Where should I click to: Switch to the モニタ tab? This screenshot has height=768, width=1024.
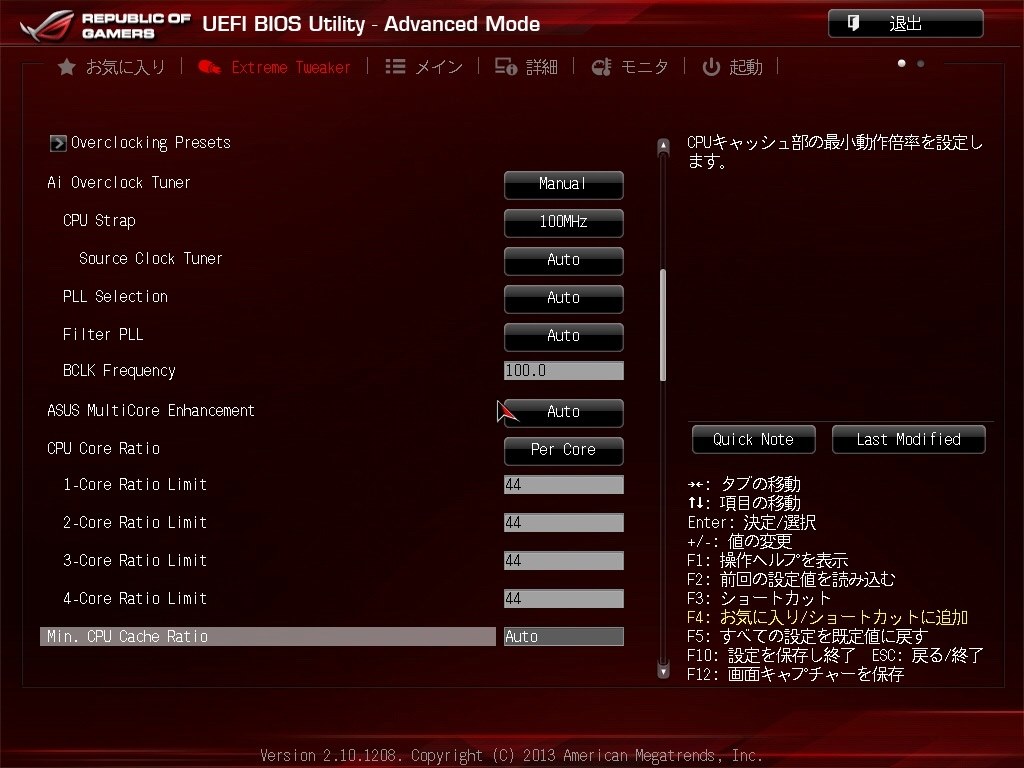pyautogui.click(x=630, y=67)
